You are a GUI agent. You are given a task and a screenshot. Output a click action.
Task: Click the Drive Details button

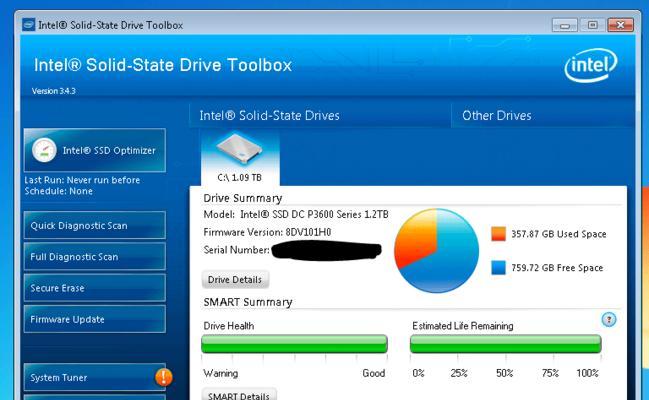tap(235, 280)
